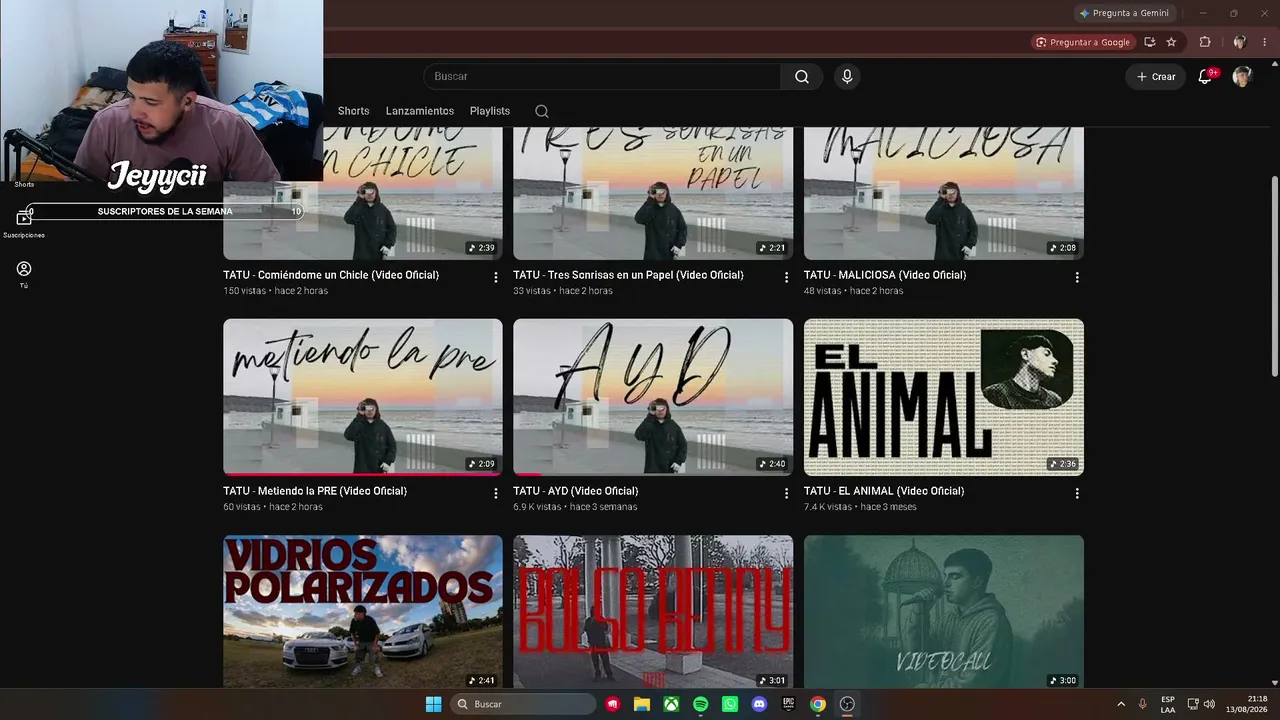Open the Chrome extensions puzzle icon

[1204, 42]
